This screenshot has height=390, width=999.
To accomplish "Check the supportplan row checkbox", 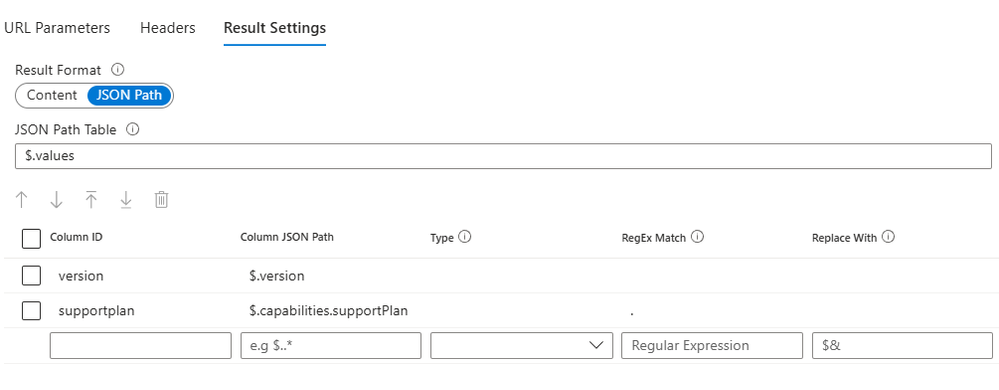I will [x=31, y=311].
